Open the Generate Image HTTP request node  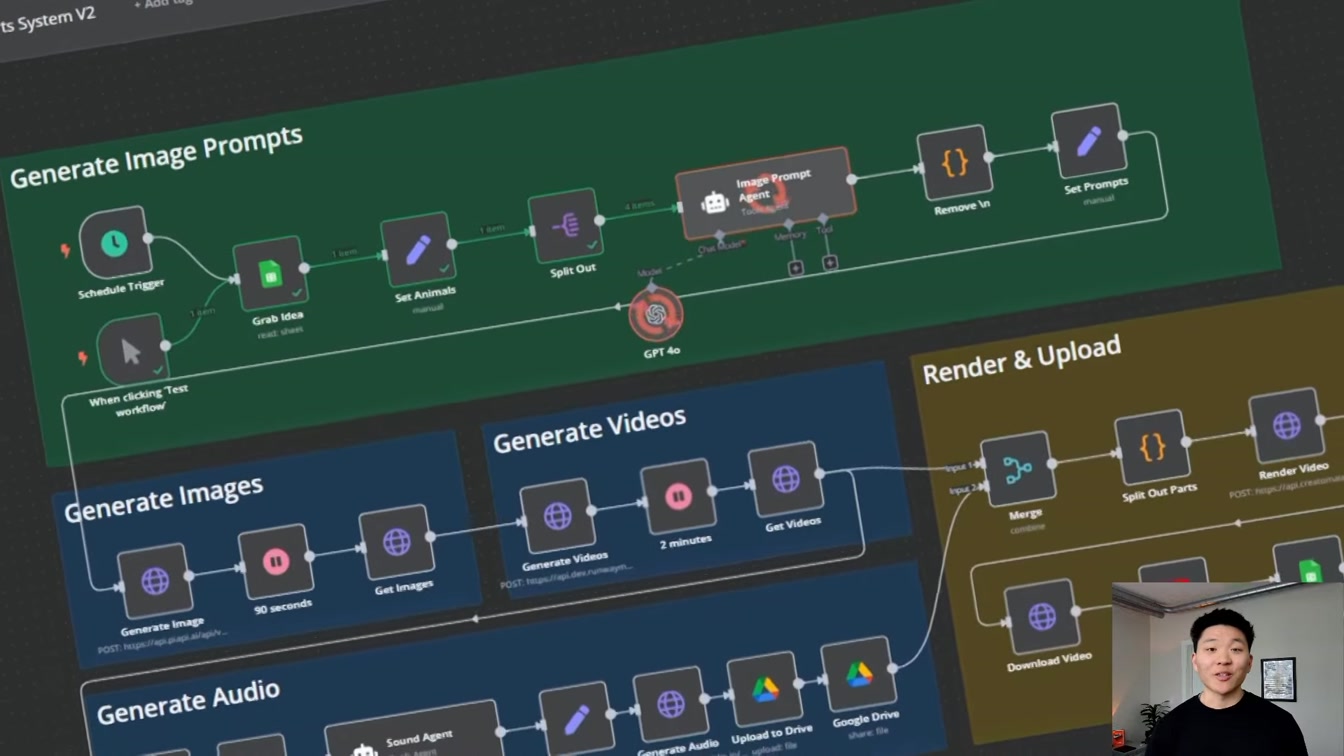point(155,581)
